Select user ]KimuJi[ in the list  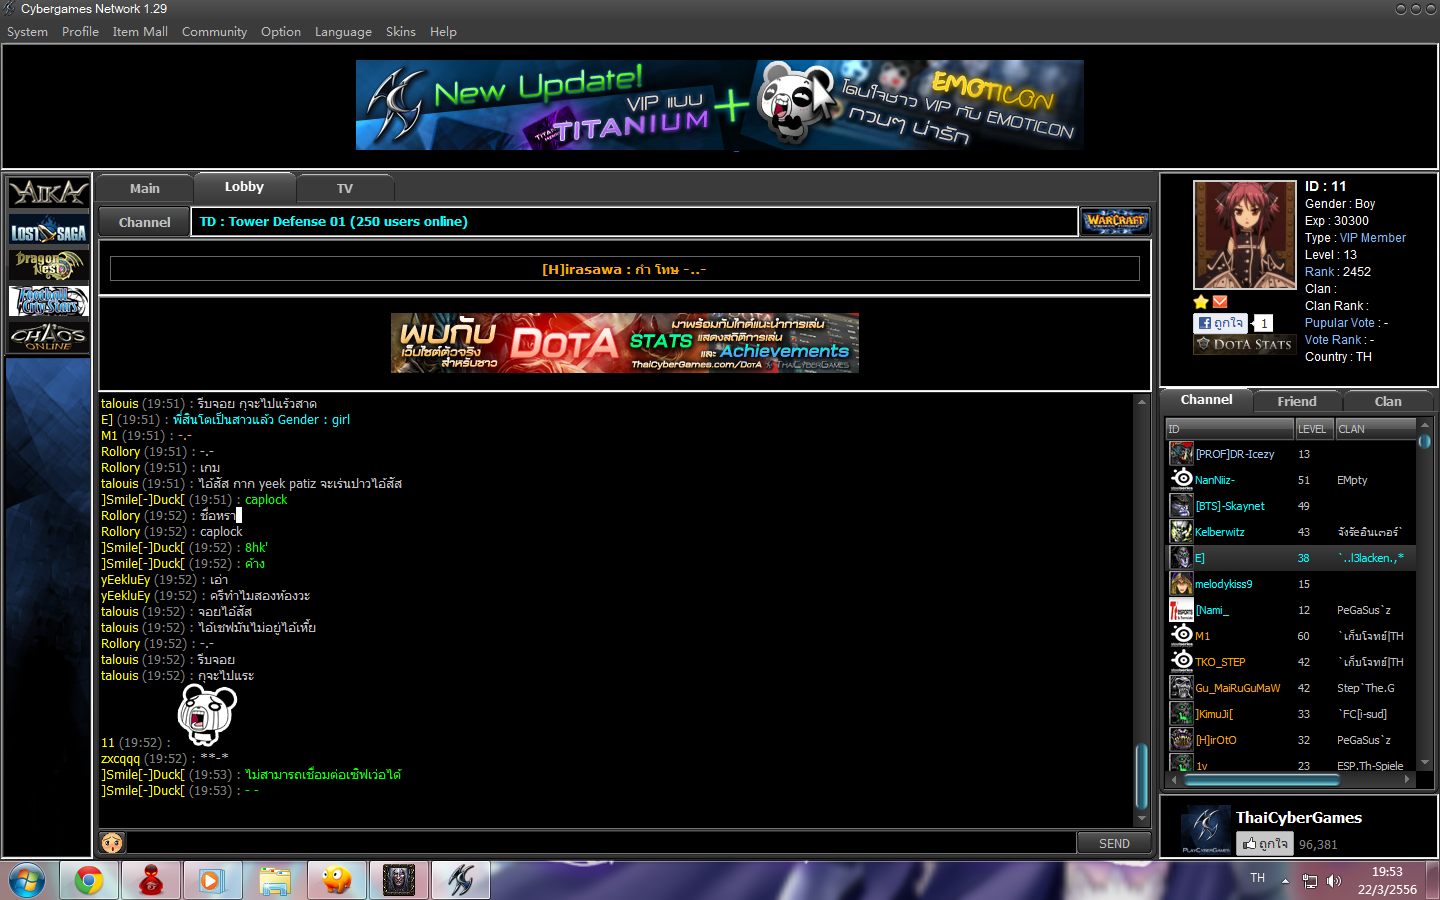(x=1292, y=714)
